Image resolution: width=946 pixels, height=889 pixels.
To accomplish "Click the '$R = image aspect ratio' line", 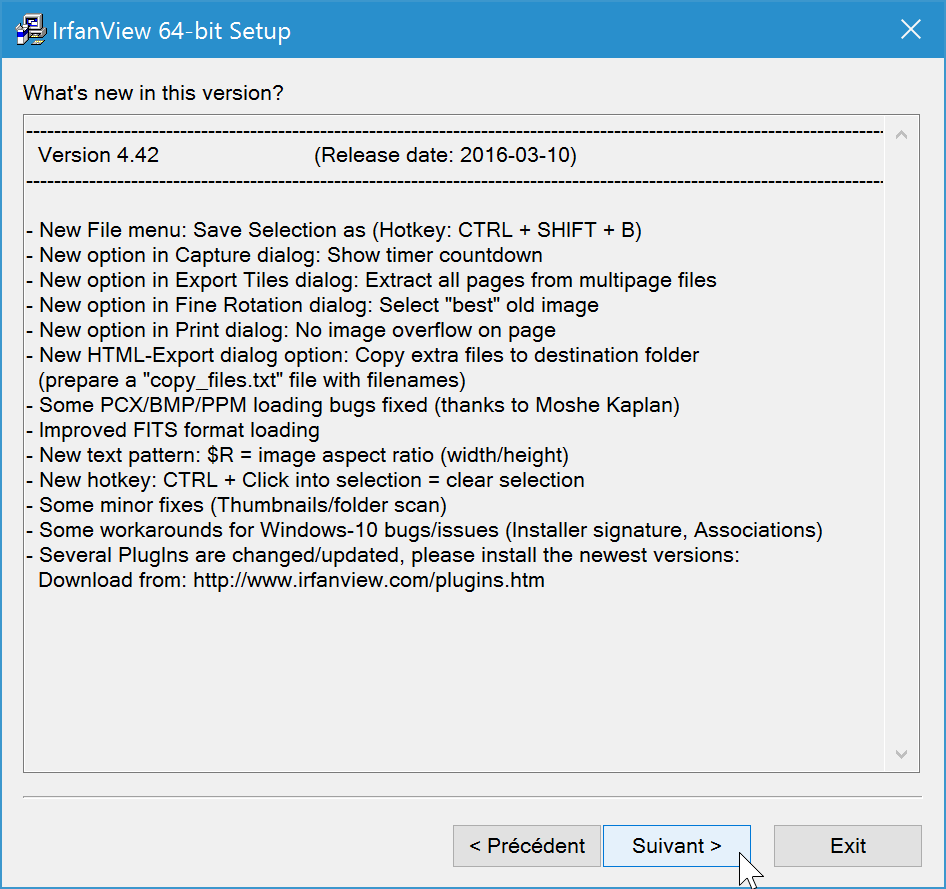I will (x=297, y=455).
